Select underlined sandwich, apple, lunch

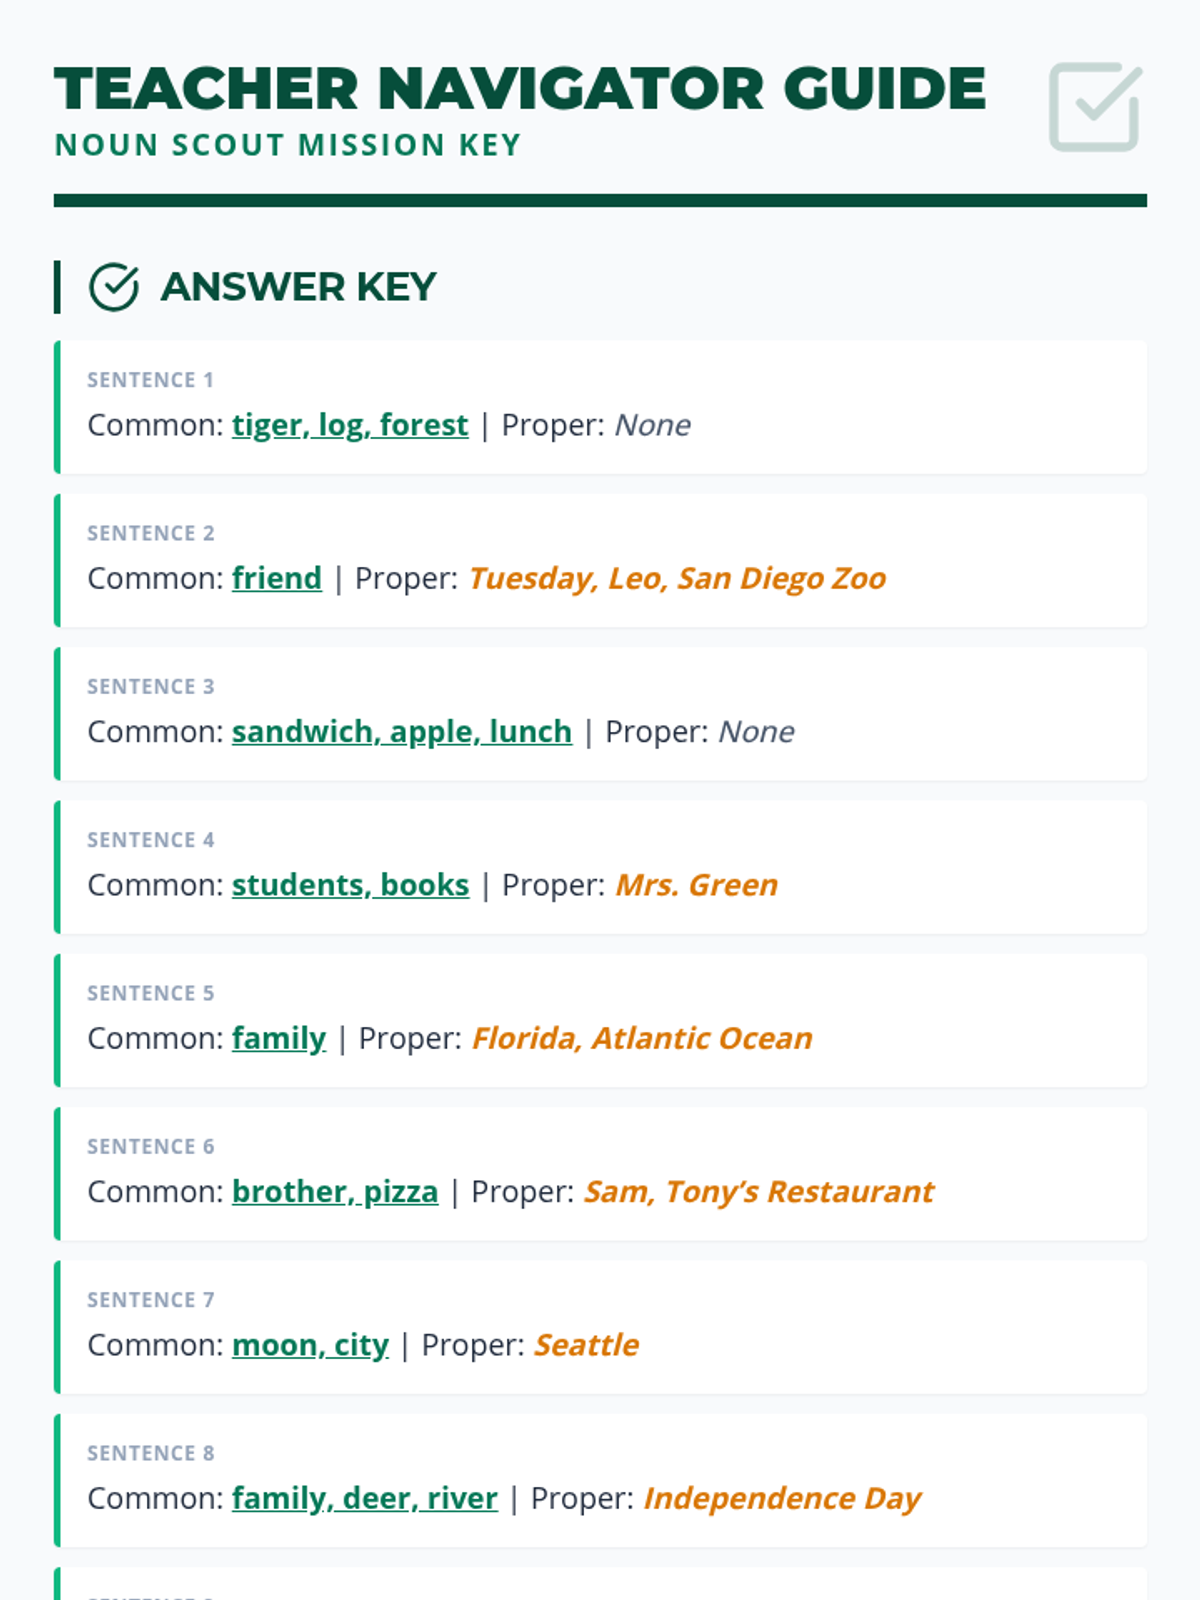[402, 732]
